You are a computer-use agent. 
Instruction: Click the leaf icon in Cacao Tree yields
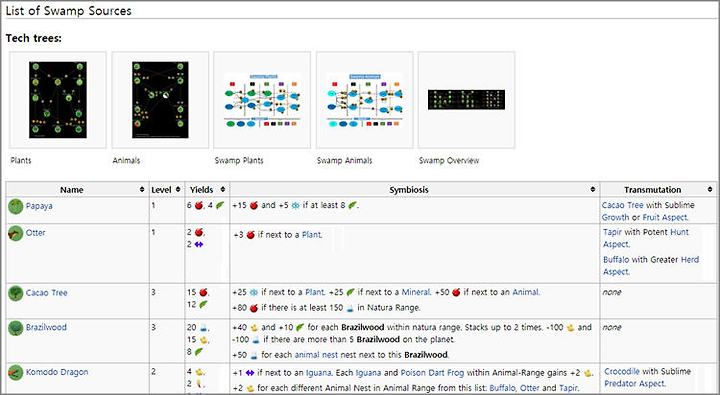(x=203, y=304)
